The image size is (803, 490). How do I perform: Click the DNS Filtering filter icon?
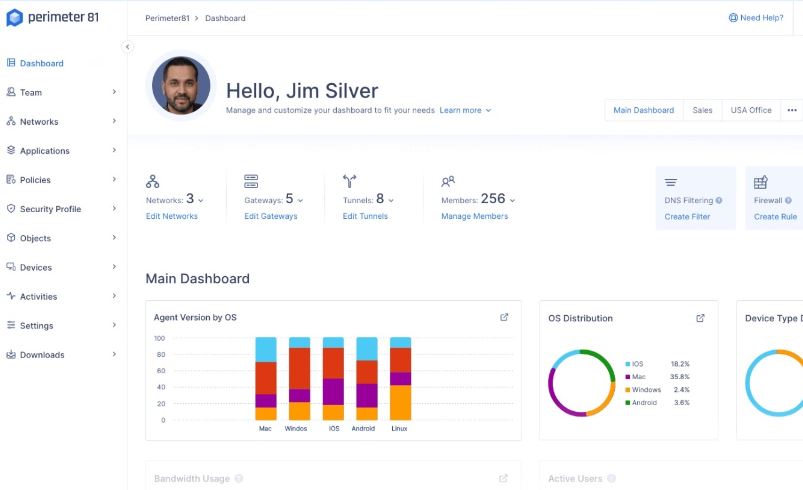pos(671,182)
